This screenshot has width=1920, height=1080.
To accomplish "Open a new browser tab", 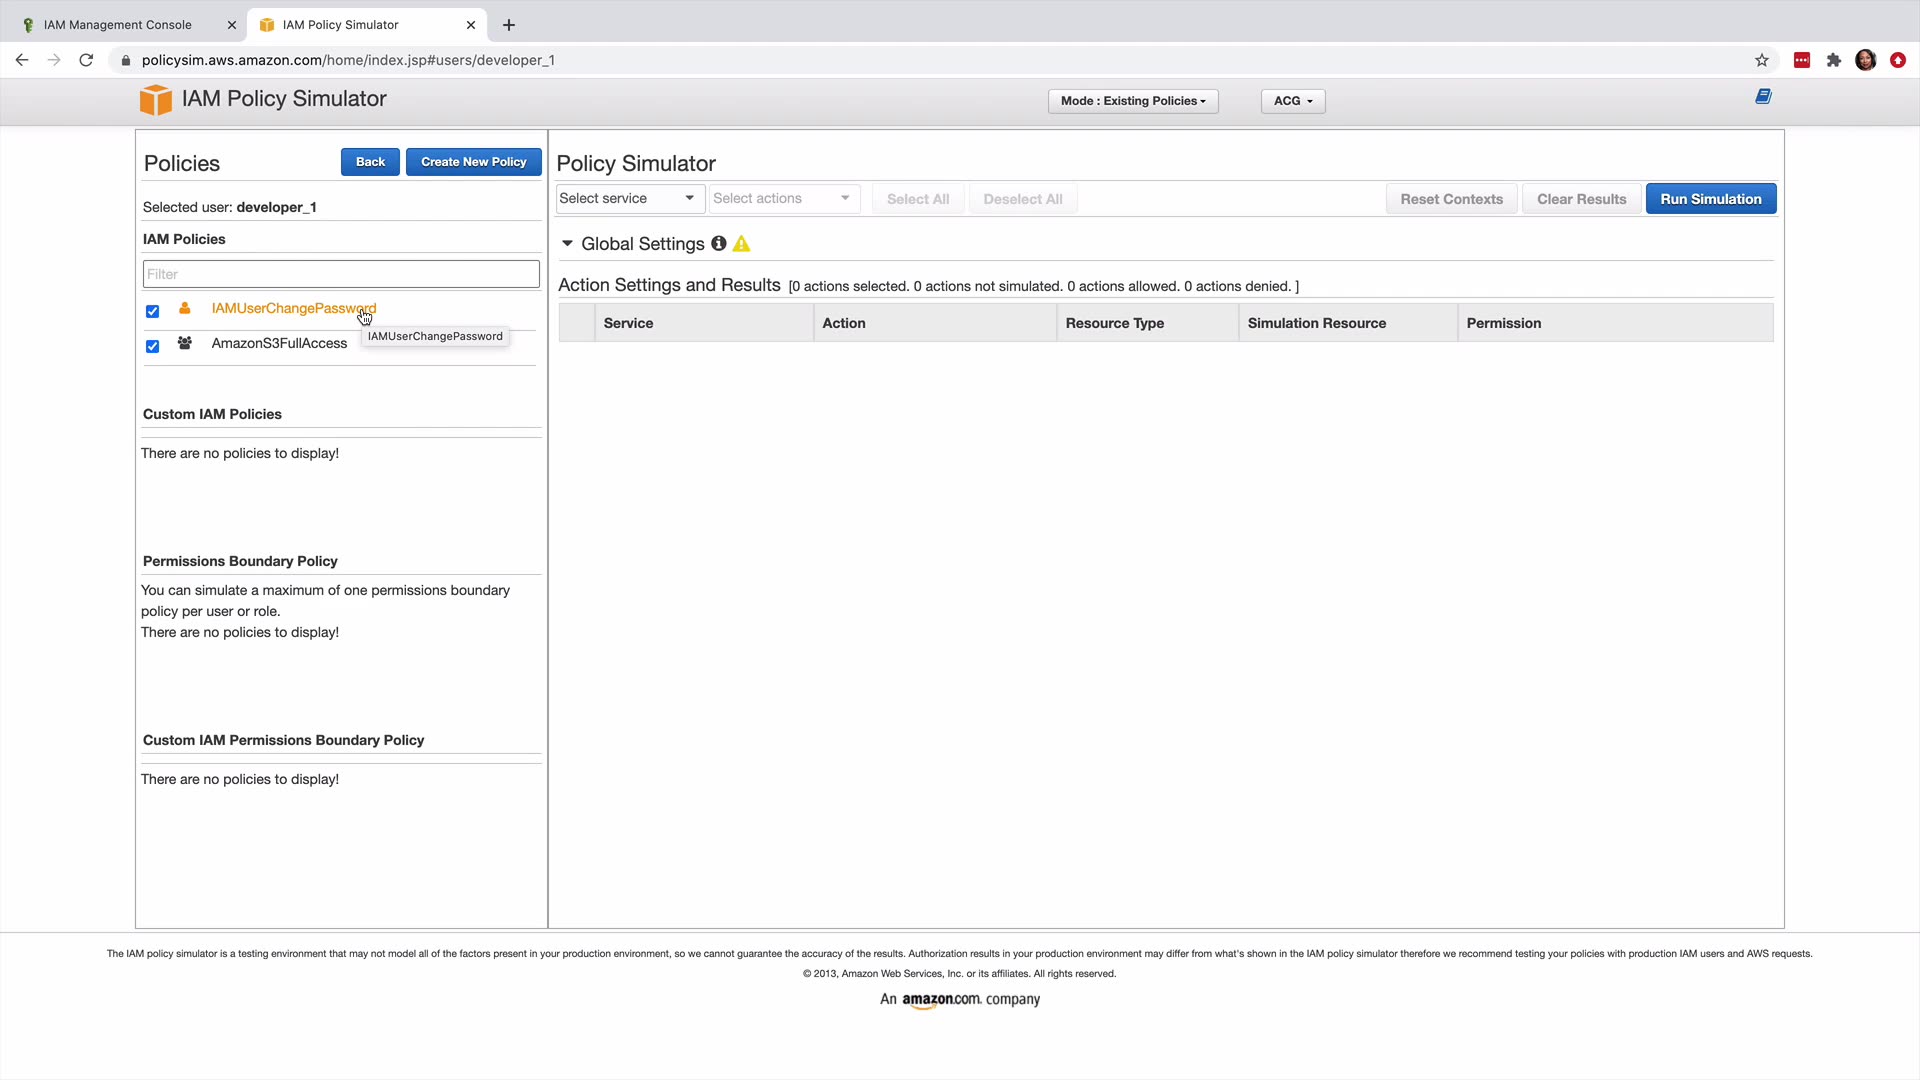I will tap(509, 25).
